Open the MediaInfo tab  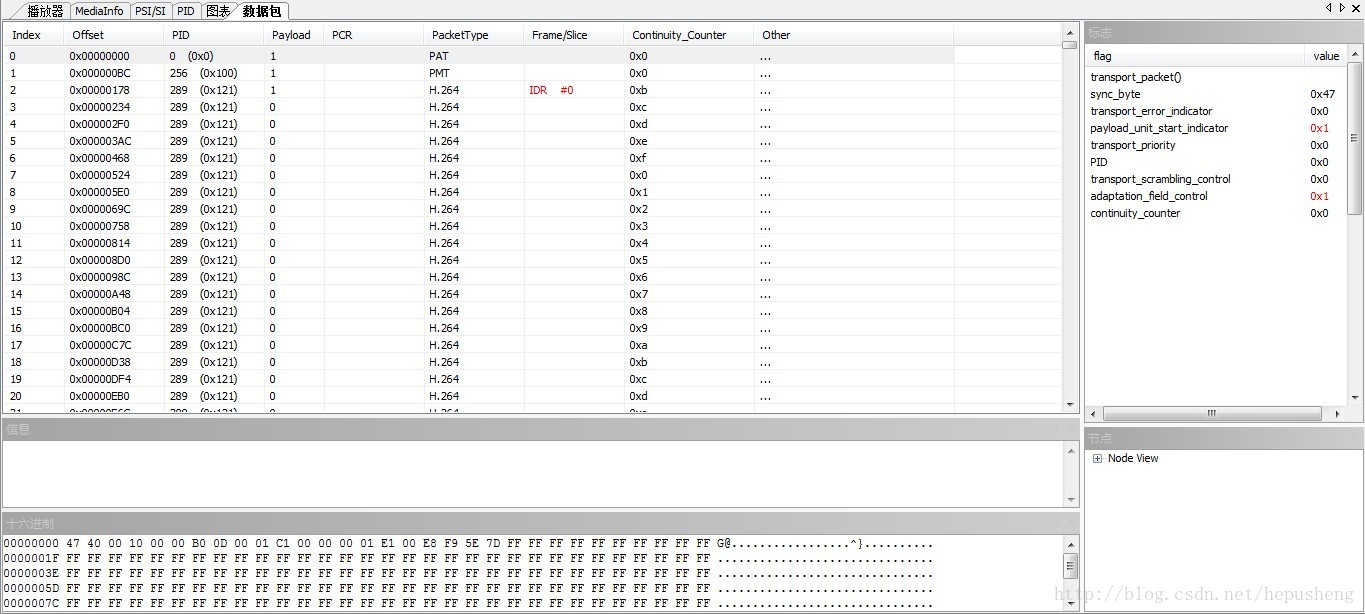(x=100, y=11)
